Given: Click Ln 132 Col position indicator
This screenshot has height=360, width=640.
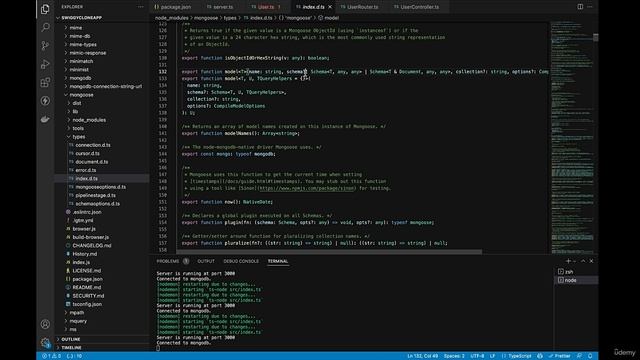Looking at the screenshot, I should tap(422, 356).
